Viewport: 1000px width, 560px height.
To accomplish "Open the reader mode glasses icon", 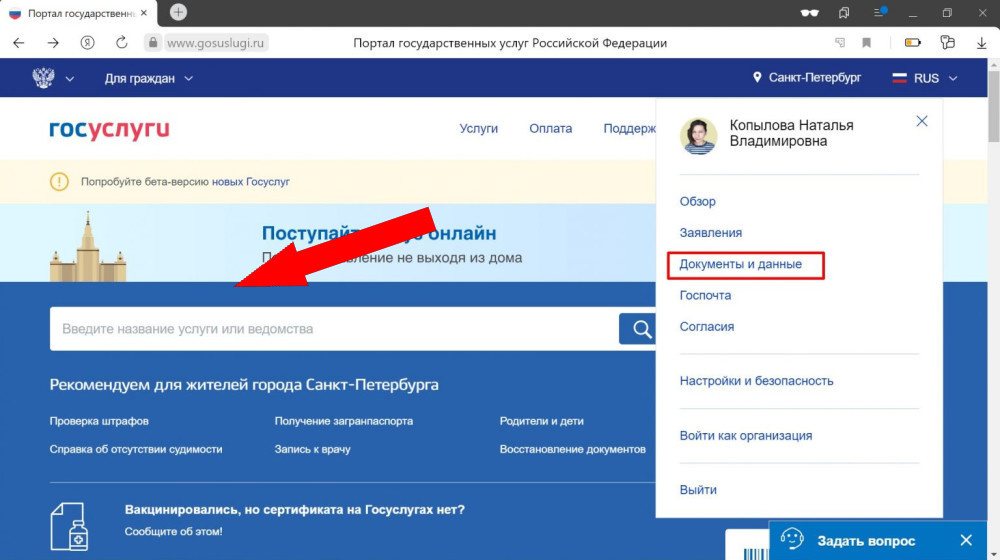I will coord(809,13).
